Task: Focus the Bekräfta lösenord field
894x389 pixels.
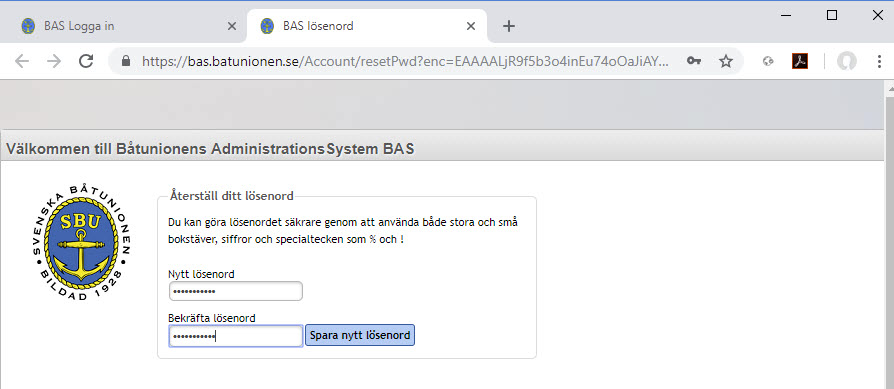Action: [235, 336]
